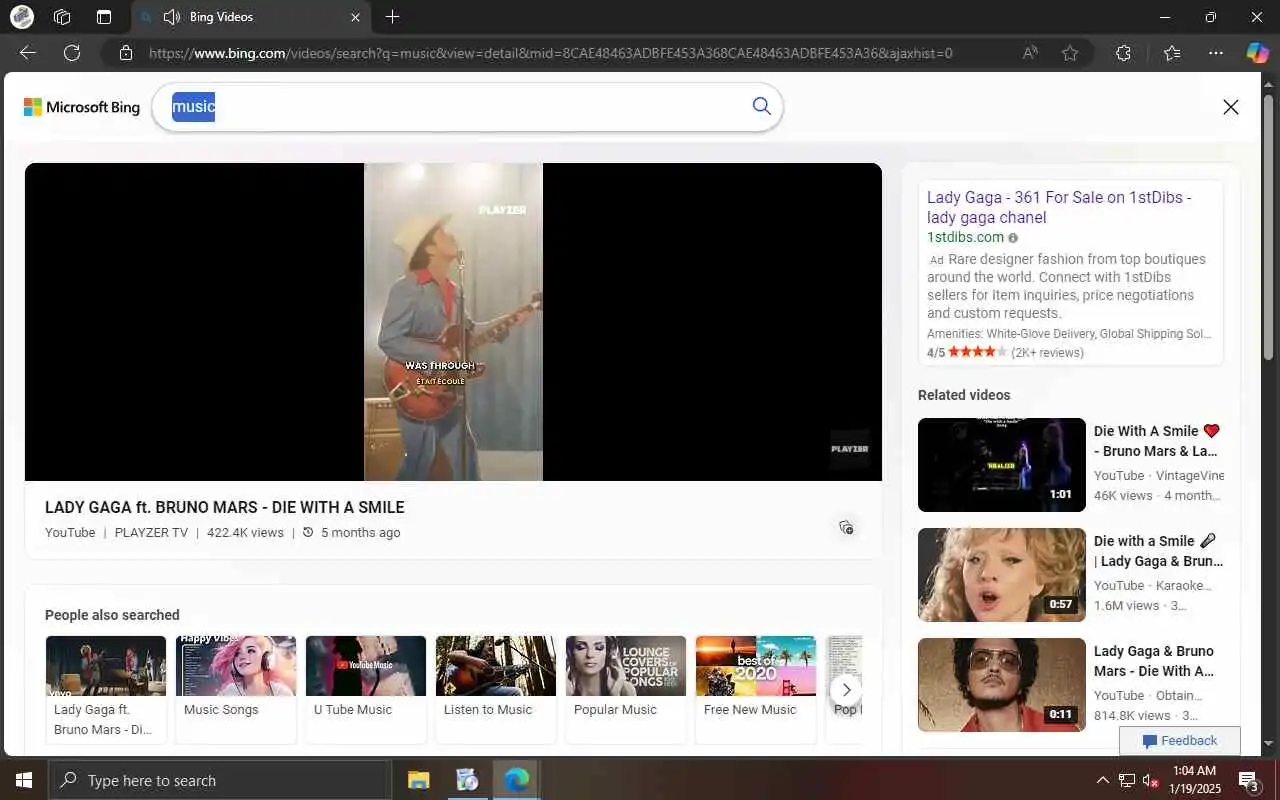Close the video detail view
This screenshot has height=800, width=1280.
coord(1231,107)
